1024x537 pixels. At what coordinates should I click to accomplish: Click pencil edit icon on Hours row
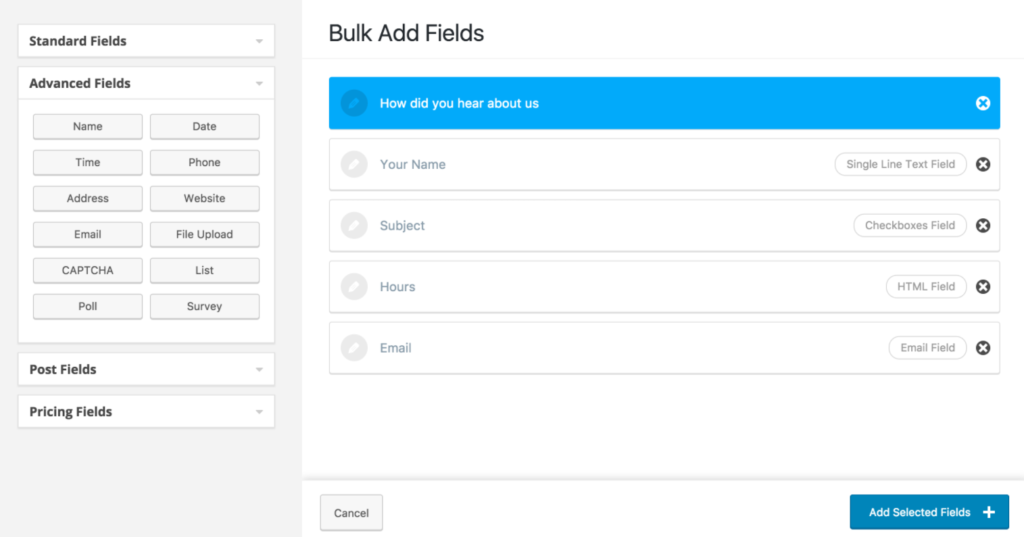click(x=354, y=287)
